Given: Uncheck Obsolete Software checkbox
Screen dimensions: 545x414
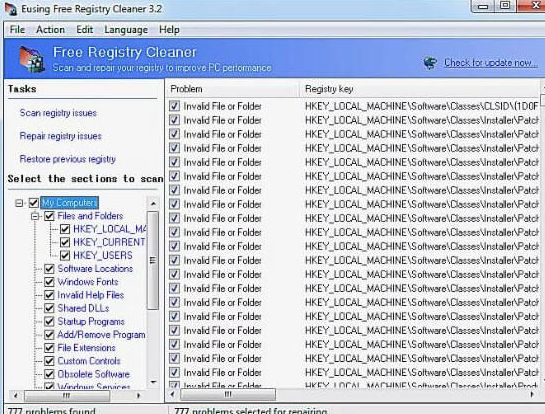Looking at the screenshot, I should tap(49, 374).
